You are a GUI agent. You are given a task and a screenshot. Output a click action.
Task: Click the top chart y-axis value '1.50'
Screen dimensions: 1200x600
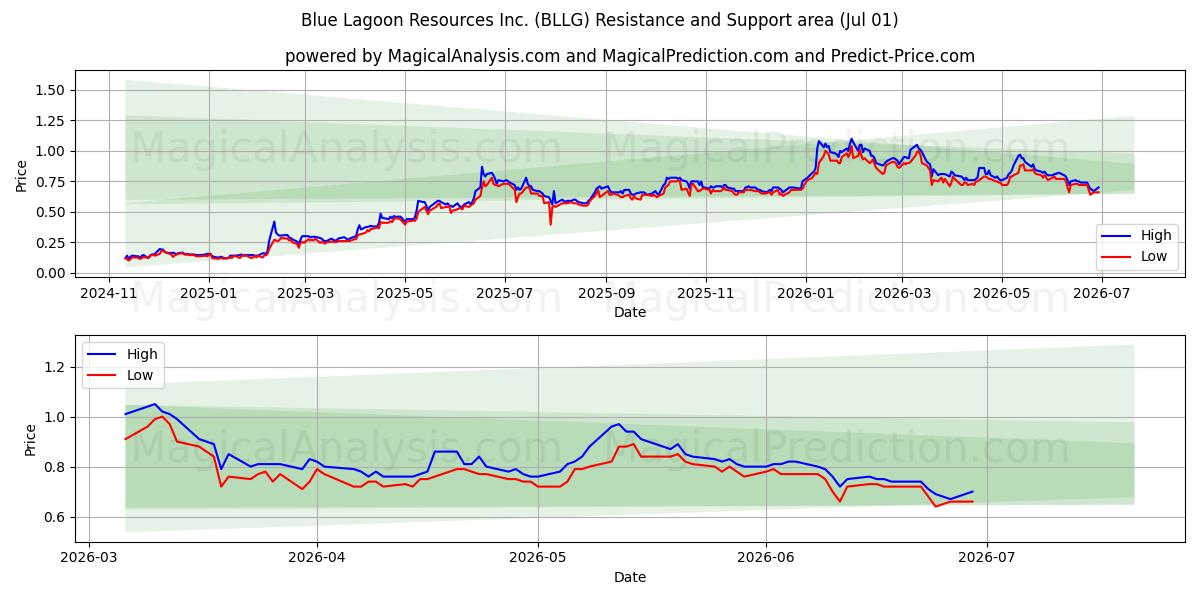pos(52,90)
